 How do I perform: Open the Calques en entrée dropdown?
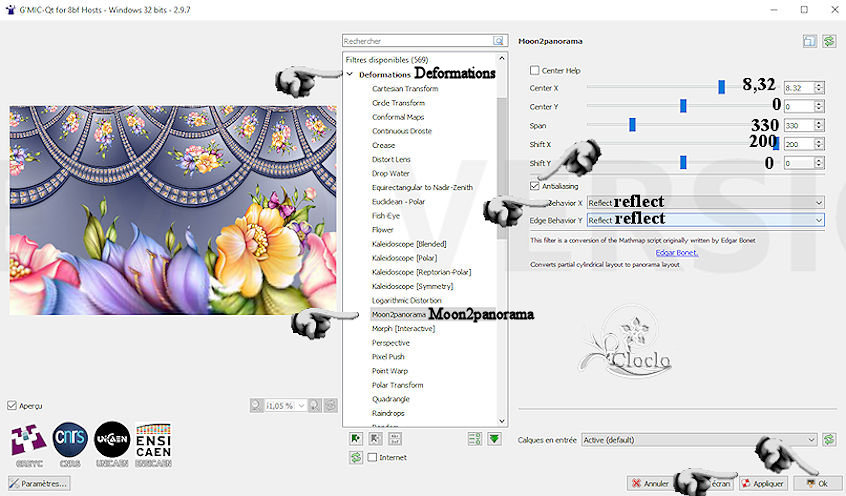click(x=698, y=439)
